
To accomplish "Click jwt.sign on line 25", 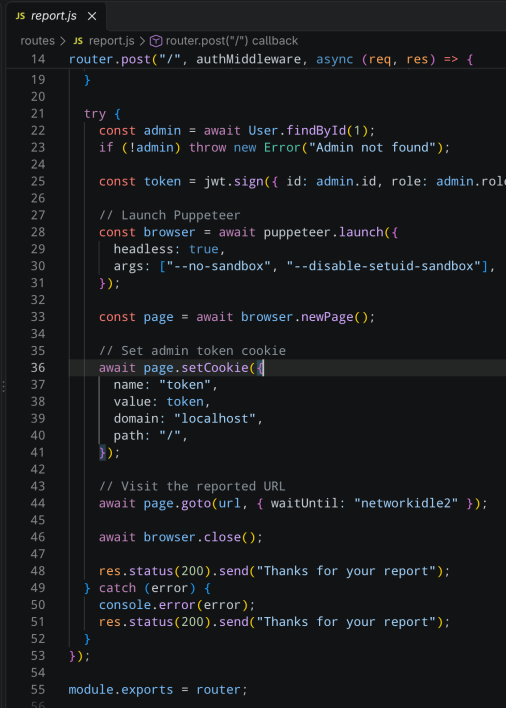I will pos(234,182).
